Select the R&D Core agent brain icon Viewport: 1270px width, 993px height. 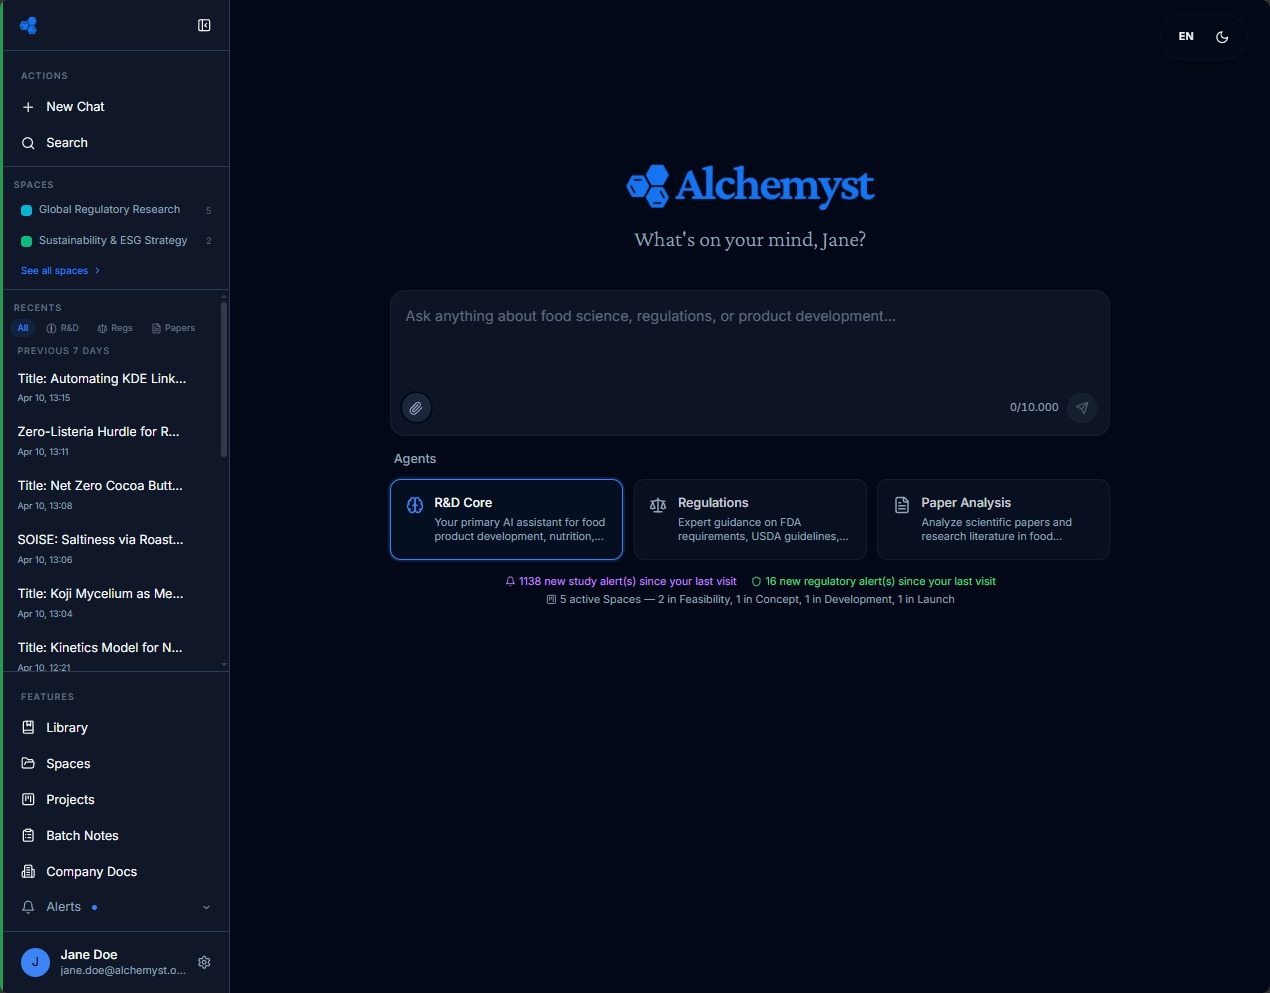[x=415, y=505]
